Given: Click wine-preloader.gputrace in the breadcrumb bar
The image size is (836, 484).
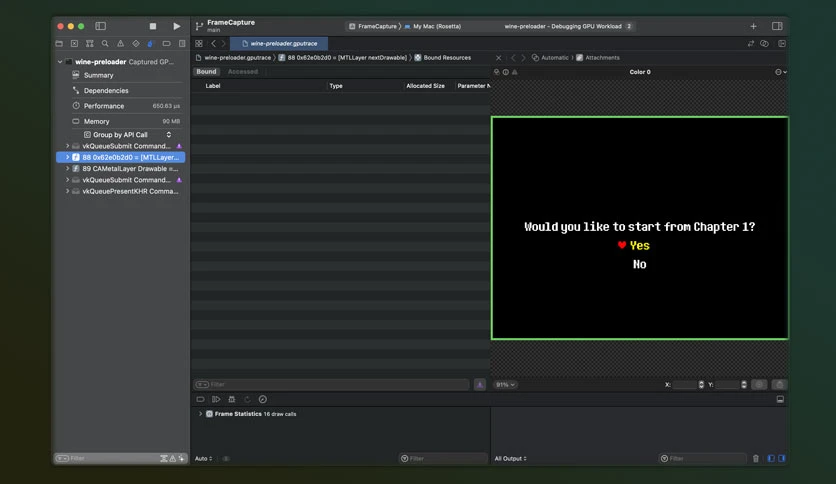Looking at the screenshot, I should point(233,58).
